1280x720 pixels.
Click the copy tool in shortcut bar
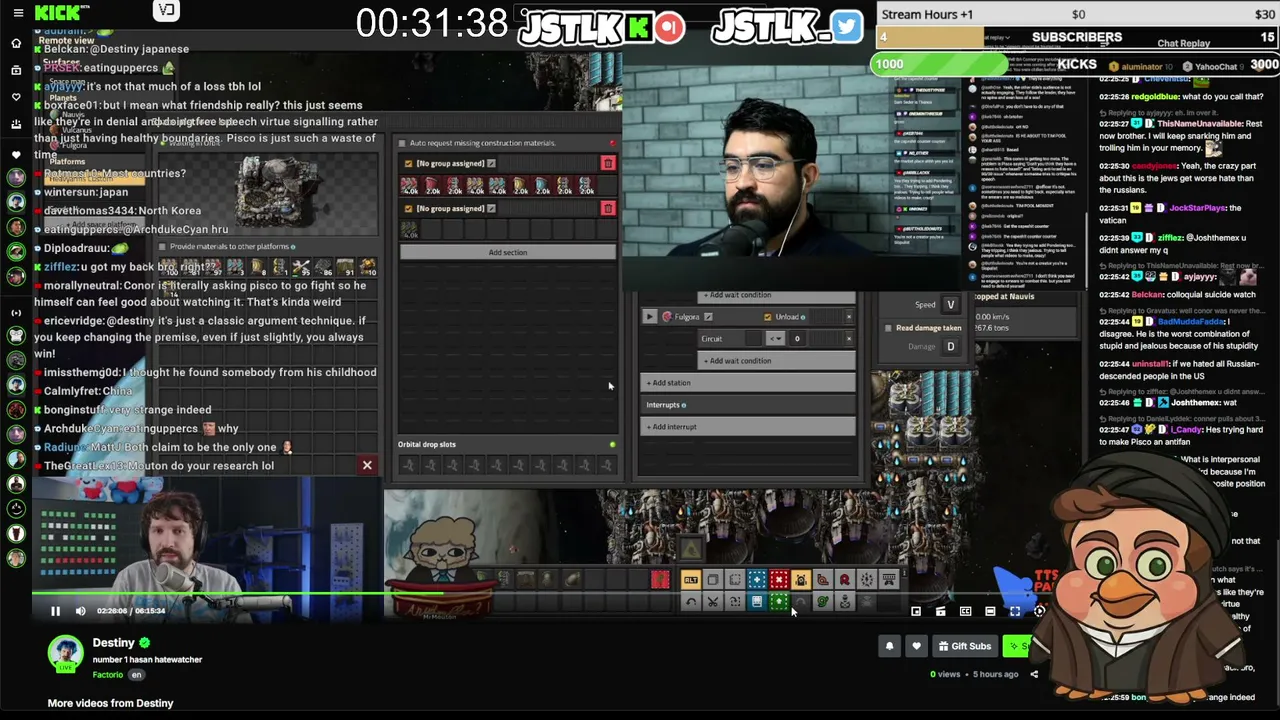point(713,580)
